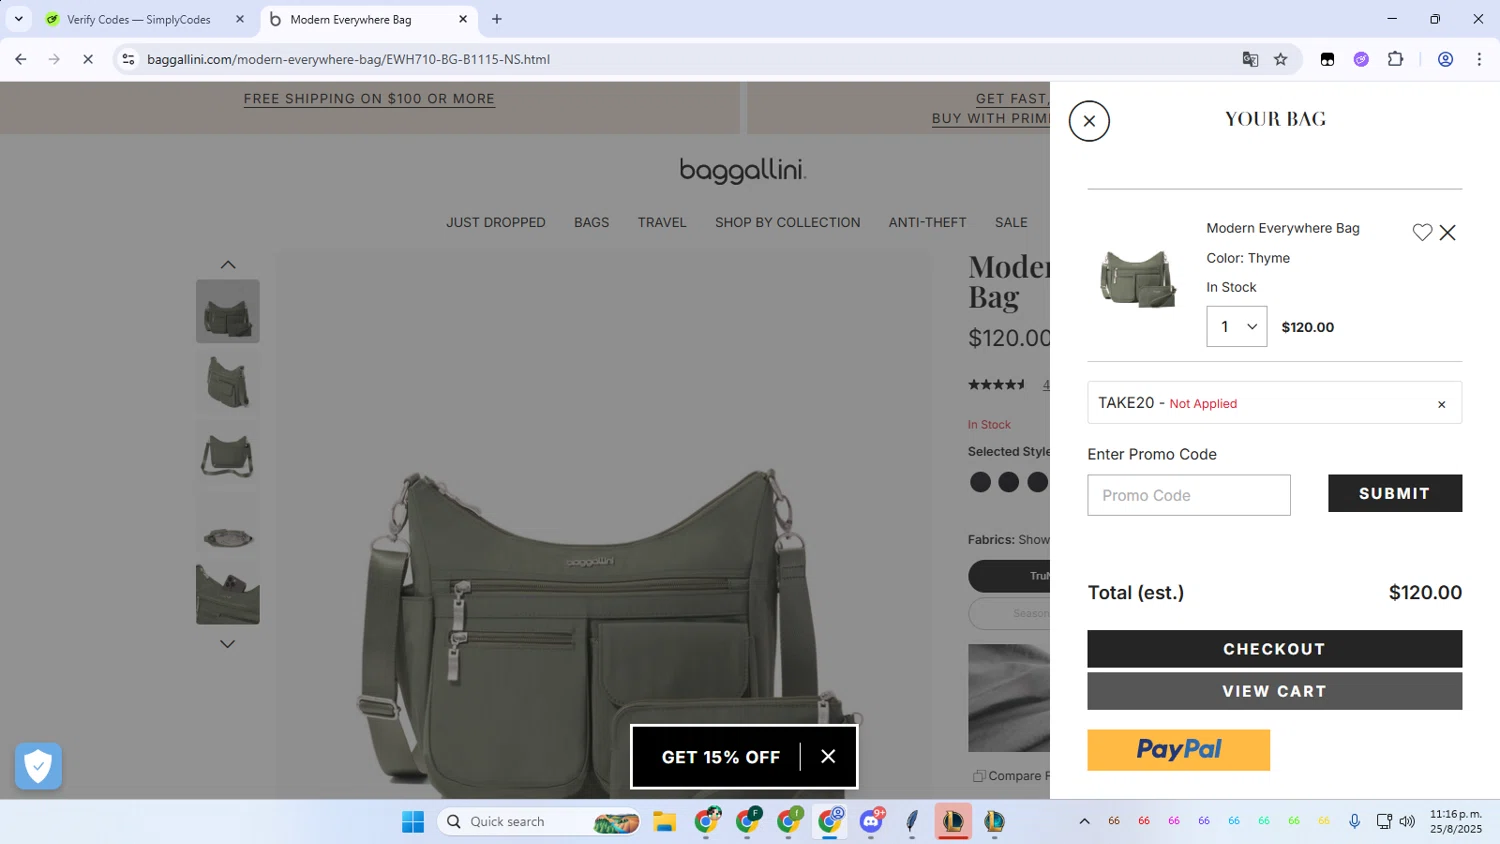Remove Modern Everywhere Bag from bag
1500x844 pixels.
tap(1447, 232)
